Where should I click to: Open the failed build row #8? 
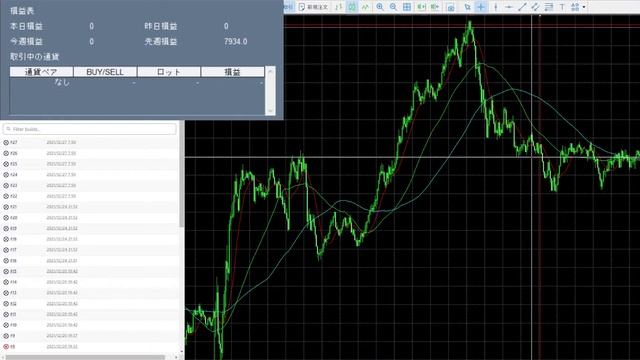point(90,347)
